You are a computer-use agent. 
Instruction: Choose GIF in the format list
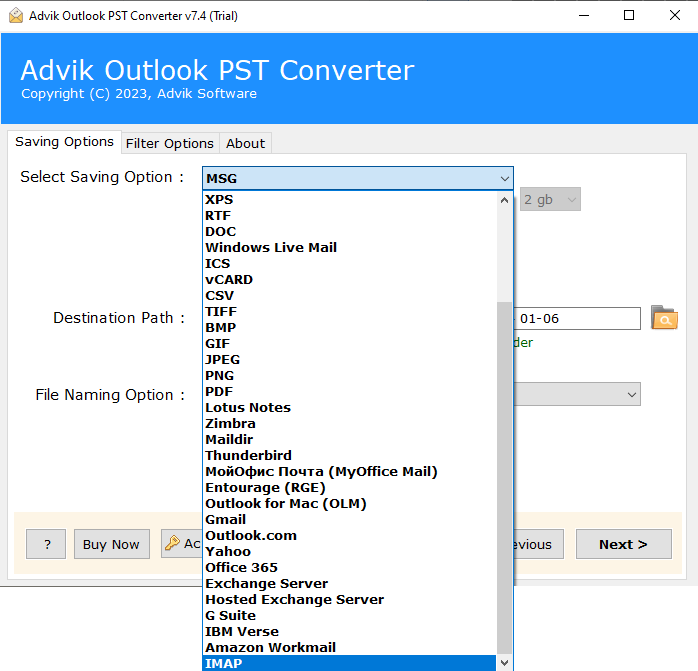click(x=349, y=344)
